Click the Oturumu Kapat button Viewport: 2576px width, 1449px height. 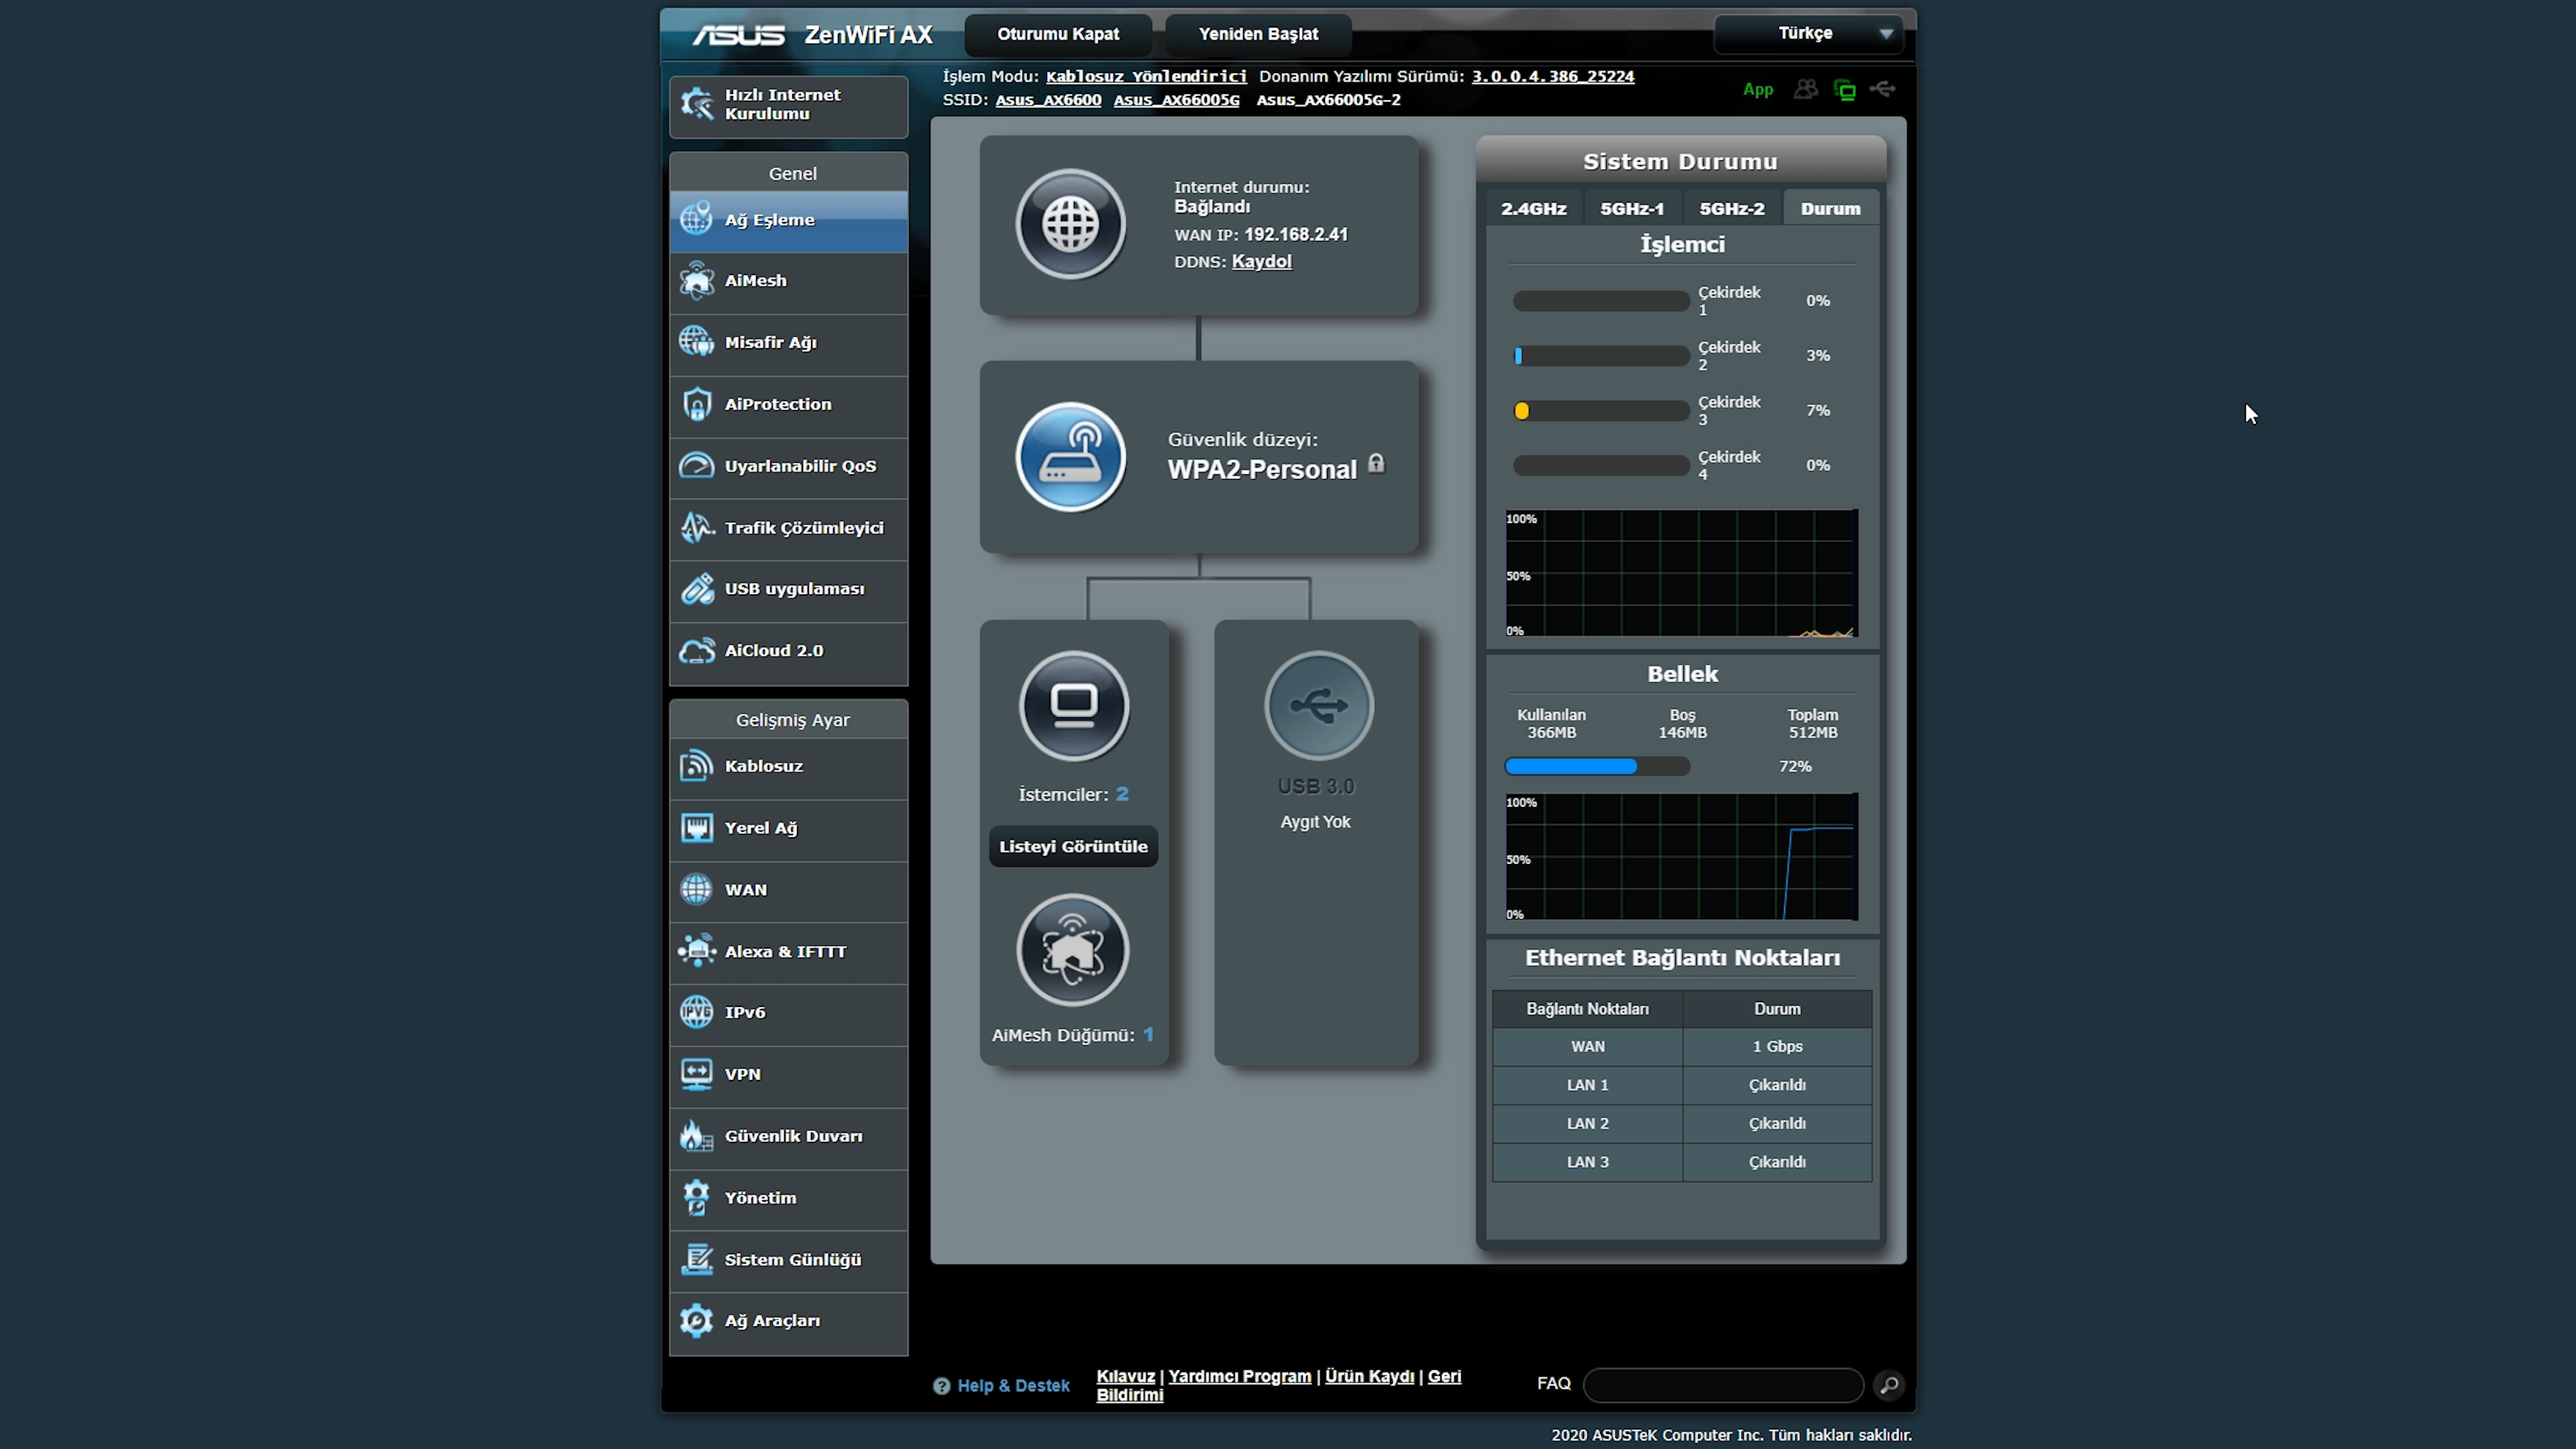(x=1058, y=34)
